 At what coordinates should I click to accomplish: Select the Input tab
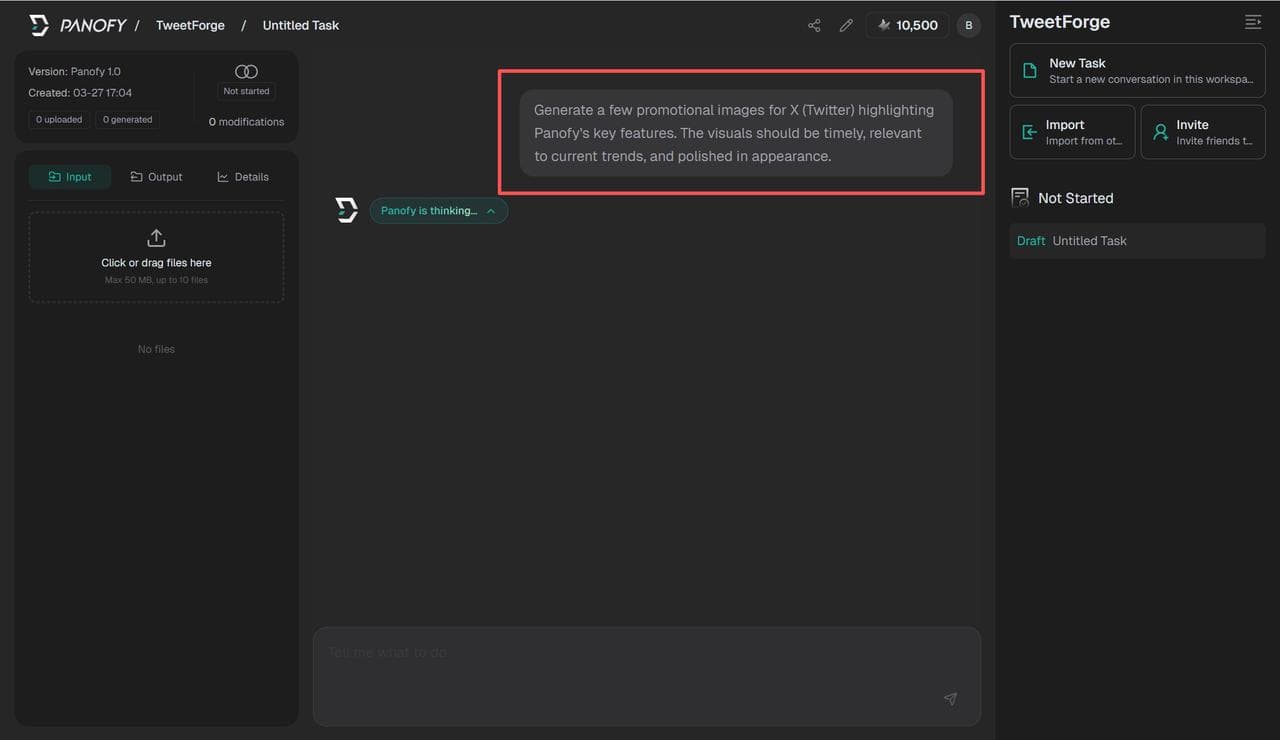click(x=70, y=177)
